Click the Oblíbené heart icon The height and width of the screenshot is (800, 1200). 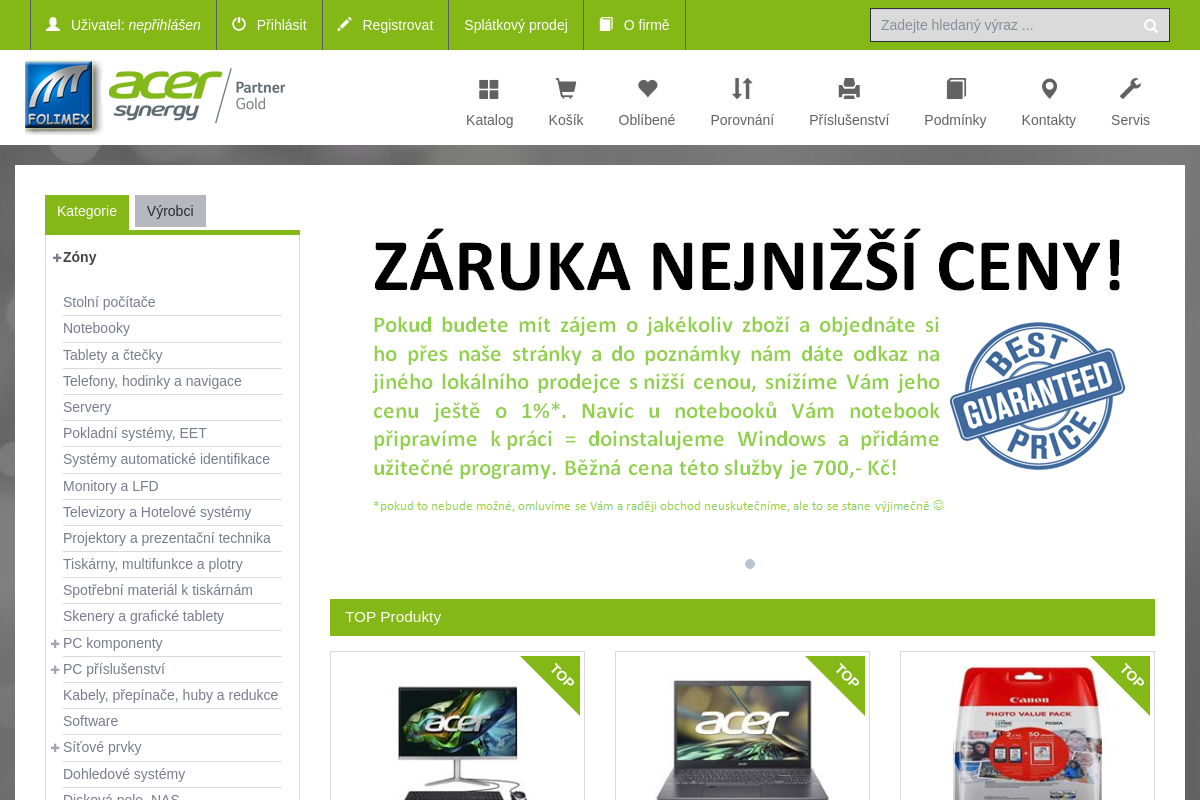(647, 88)
